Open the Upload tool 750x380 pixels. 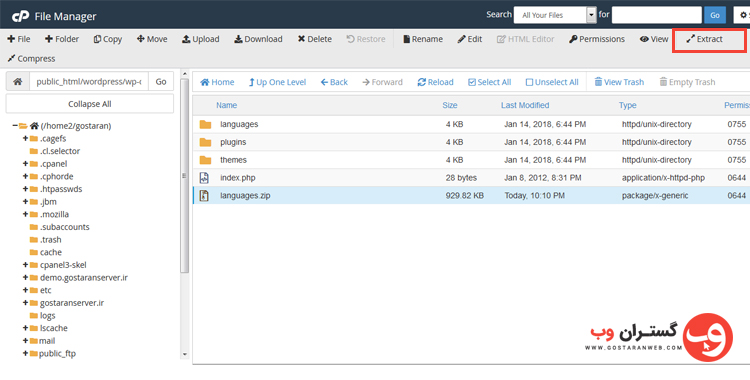pos(200,39)
